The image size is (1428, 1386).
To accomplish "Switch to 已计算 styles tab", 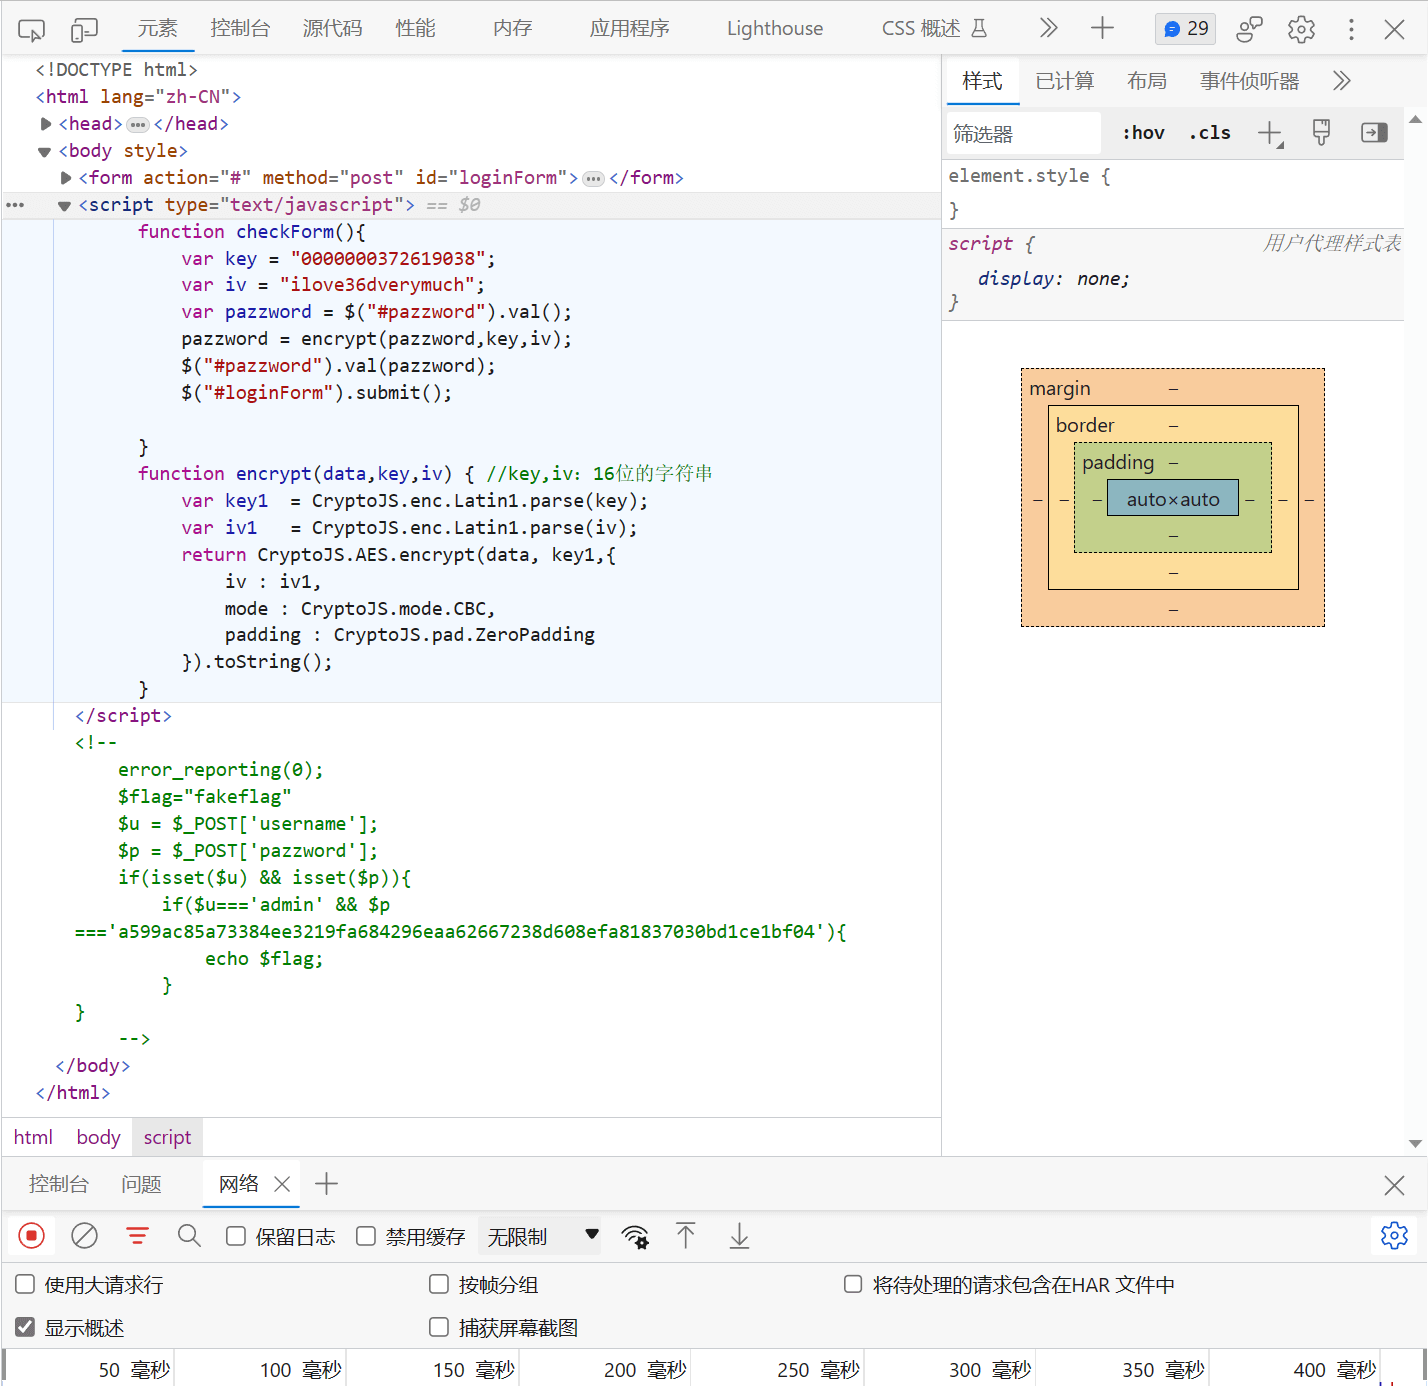I will tap(1065, 81).
